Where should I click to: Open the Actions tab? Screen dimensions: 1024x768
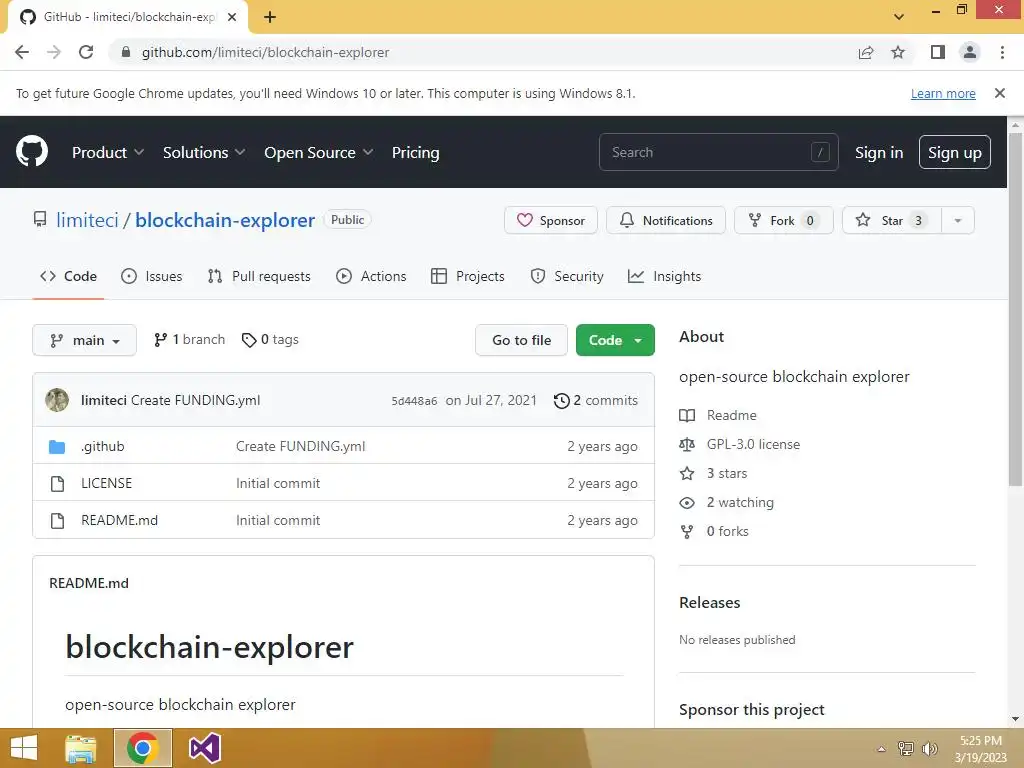[372, 276]
